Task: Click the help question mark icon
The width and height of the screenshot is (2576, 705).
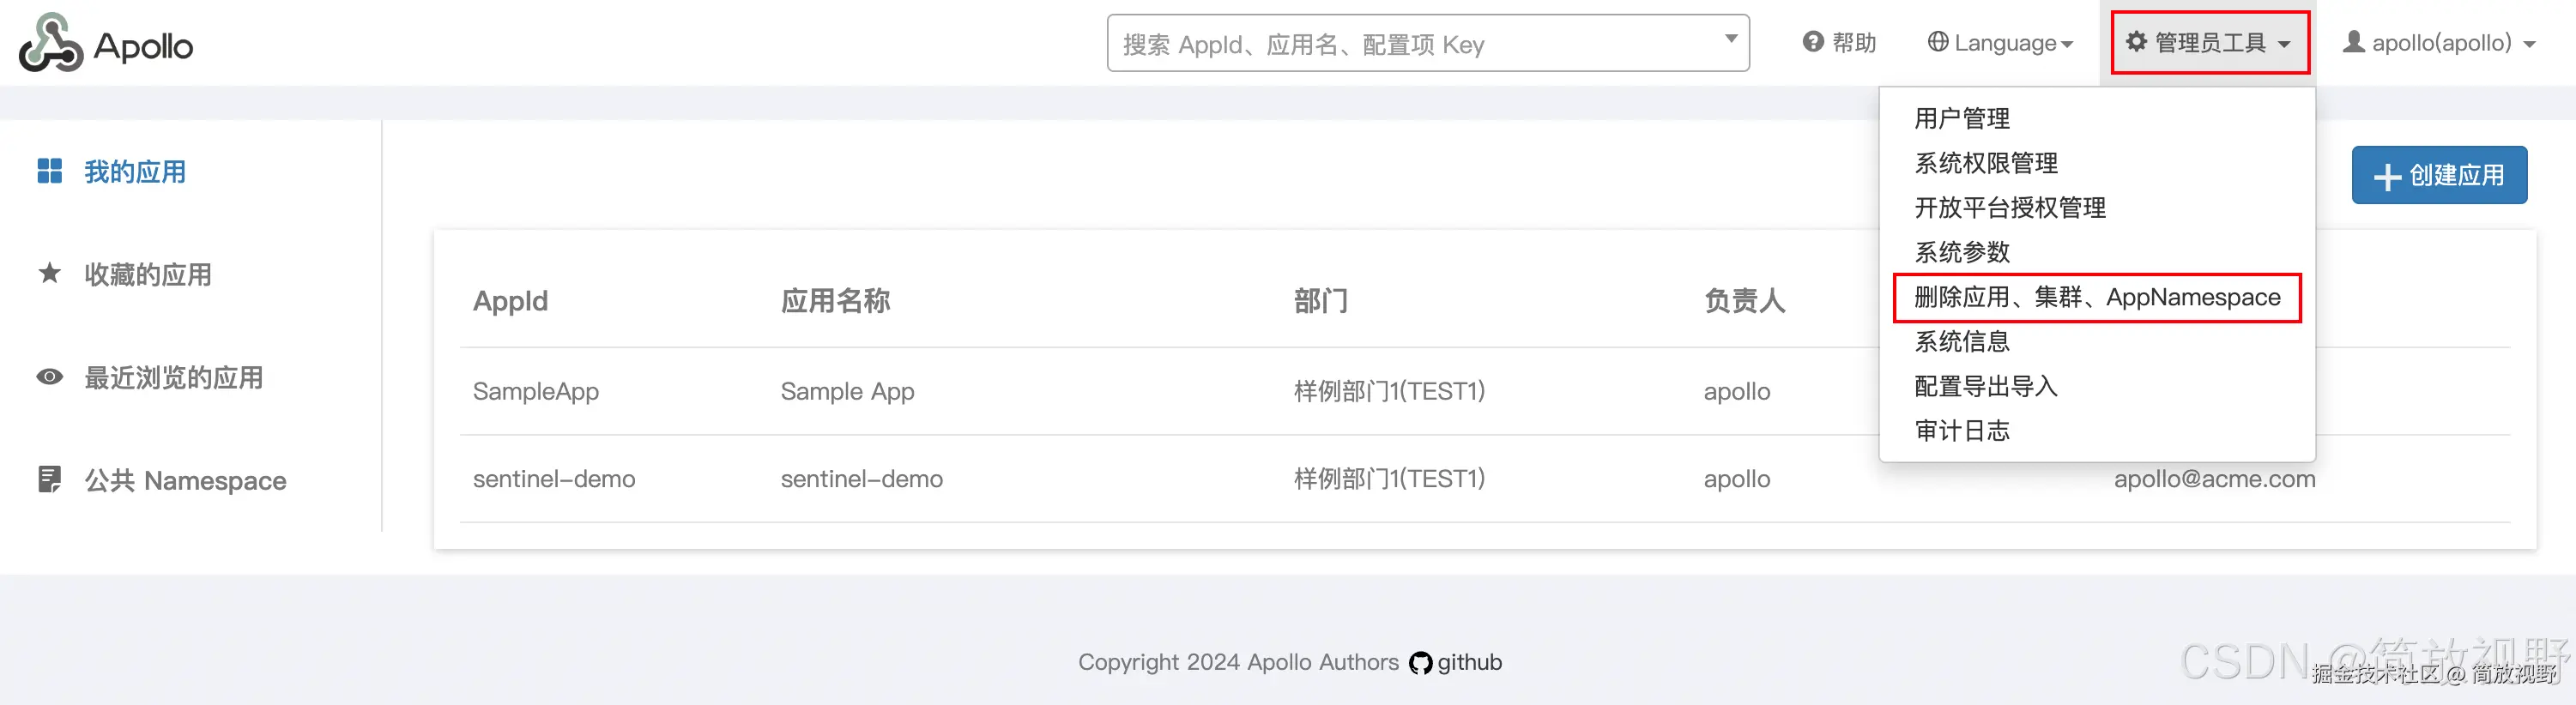Action: click(x=1813, y=42)
